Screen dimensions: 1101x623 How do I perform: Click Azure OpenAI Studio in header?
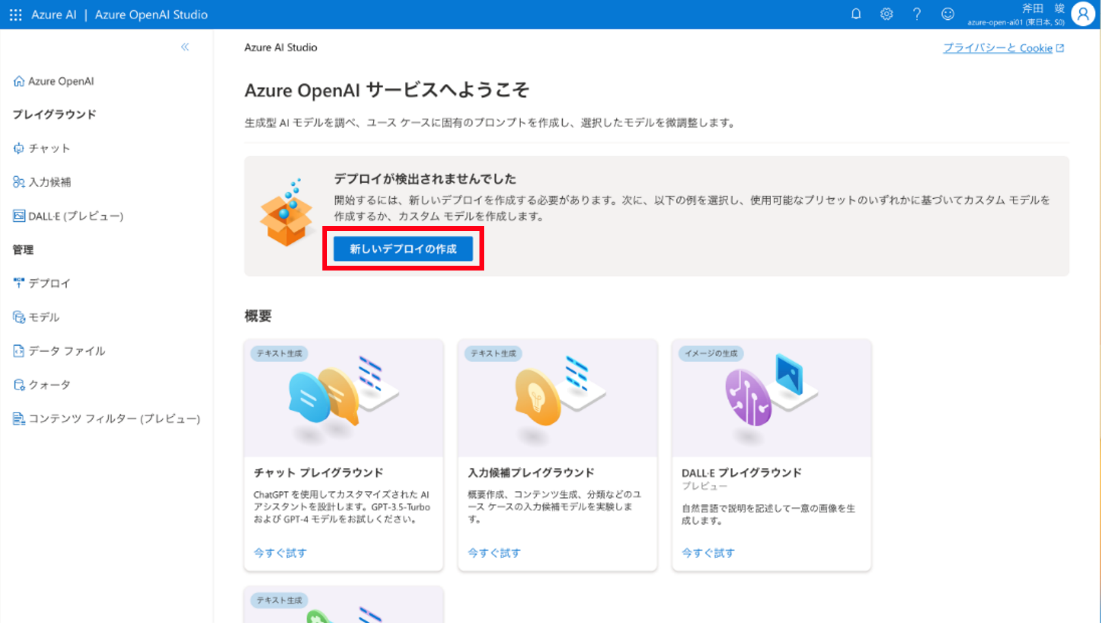click(x=151, y=14)
